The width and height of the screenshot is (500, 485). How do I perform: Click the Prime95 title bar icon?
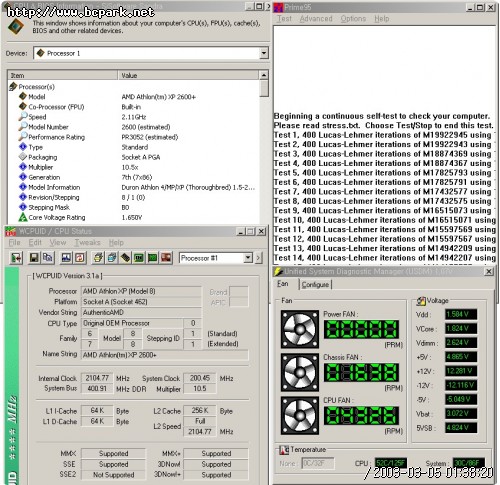pyautogui.click(x=279, y=7)
